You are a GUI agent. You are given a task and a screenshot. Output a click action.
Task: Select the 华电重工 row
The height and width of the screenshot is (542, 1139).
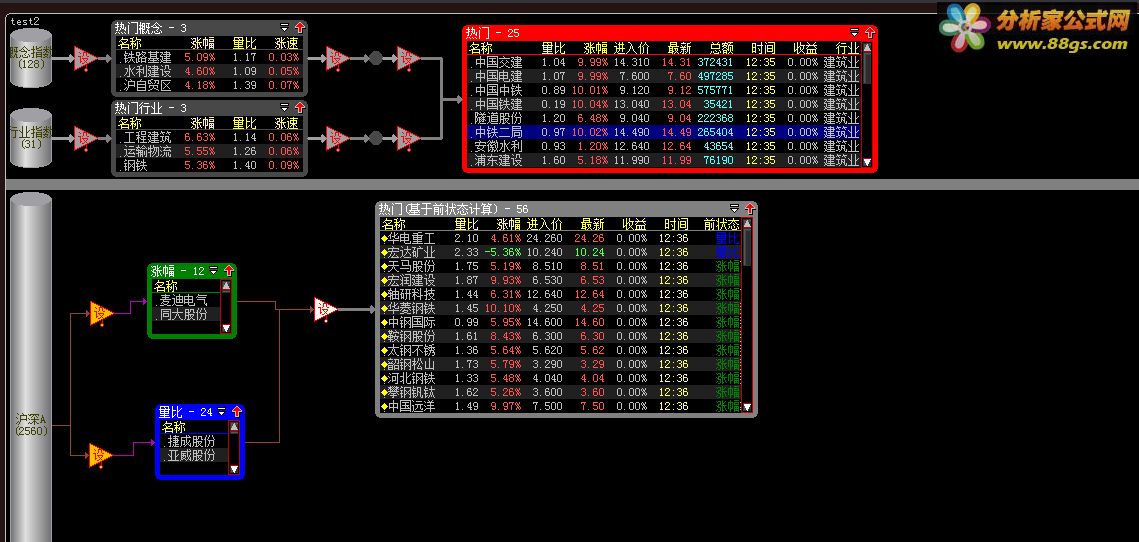pos(560,238)
